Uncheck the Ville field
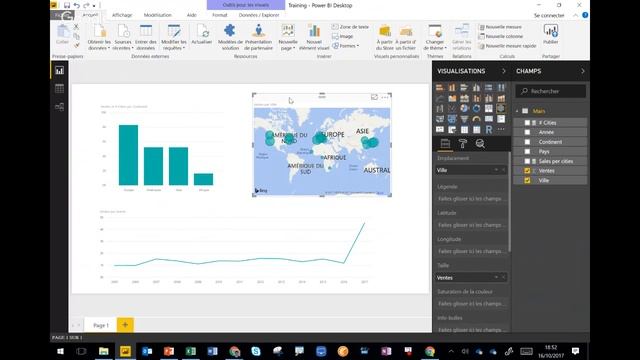Image resolution: width=640 pixels, height=360 pixels. click(527, 180)
